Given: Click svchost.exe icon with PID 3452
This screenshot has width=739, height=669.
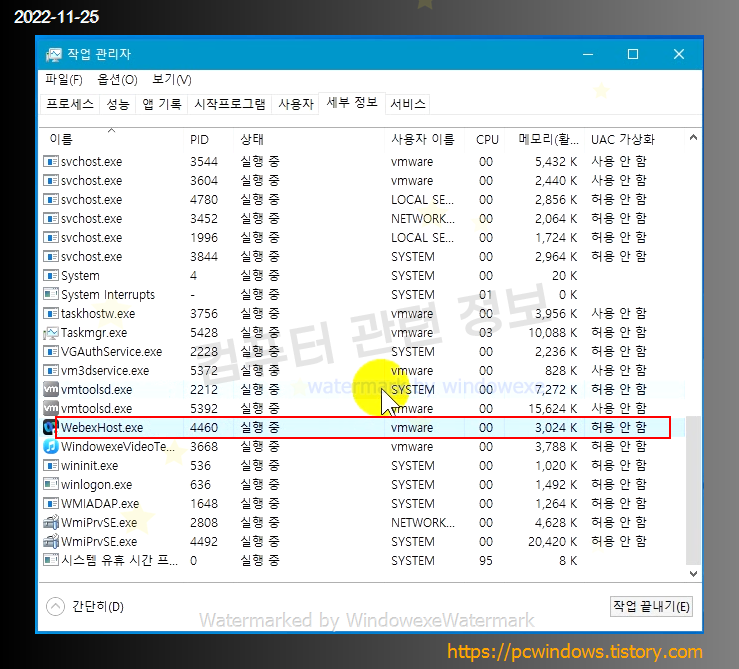Looking at the screenshot, I should pyautogui.click(x=50, y=218).
